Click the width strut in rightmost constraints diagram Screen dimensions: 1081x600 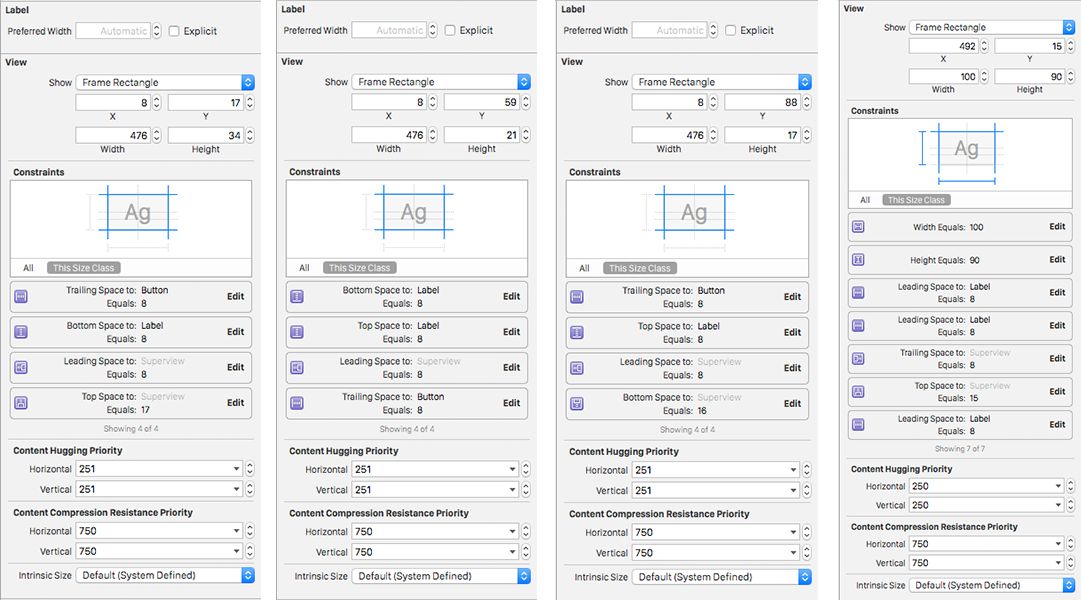coord(967,181)
